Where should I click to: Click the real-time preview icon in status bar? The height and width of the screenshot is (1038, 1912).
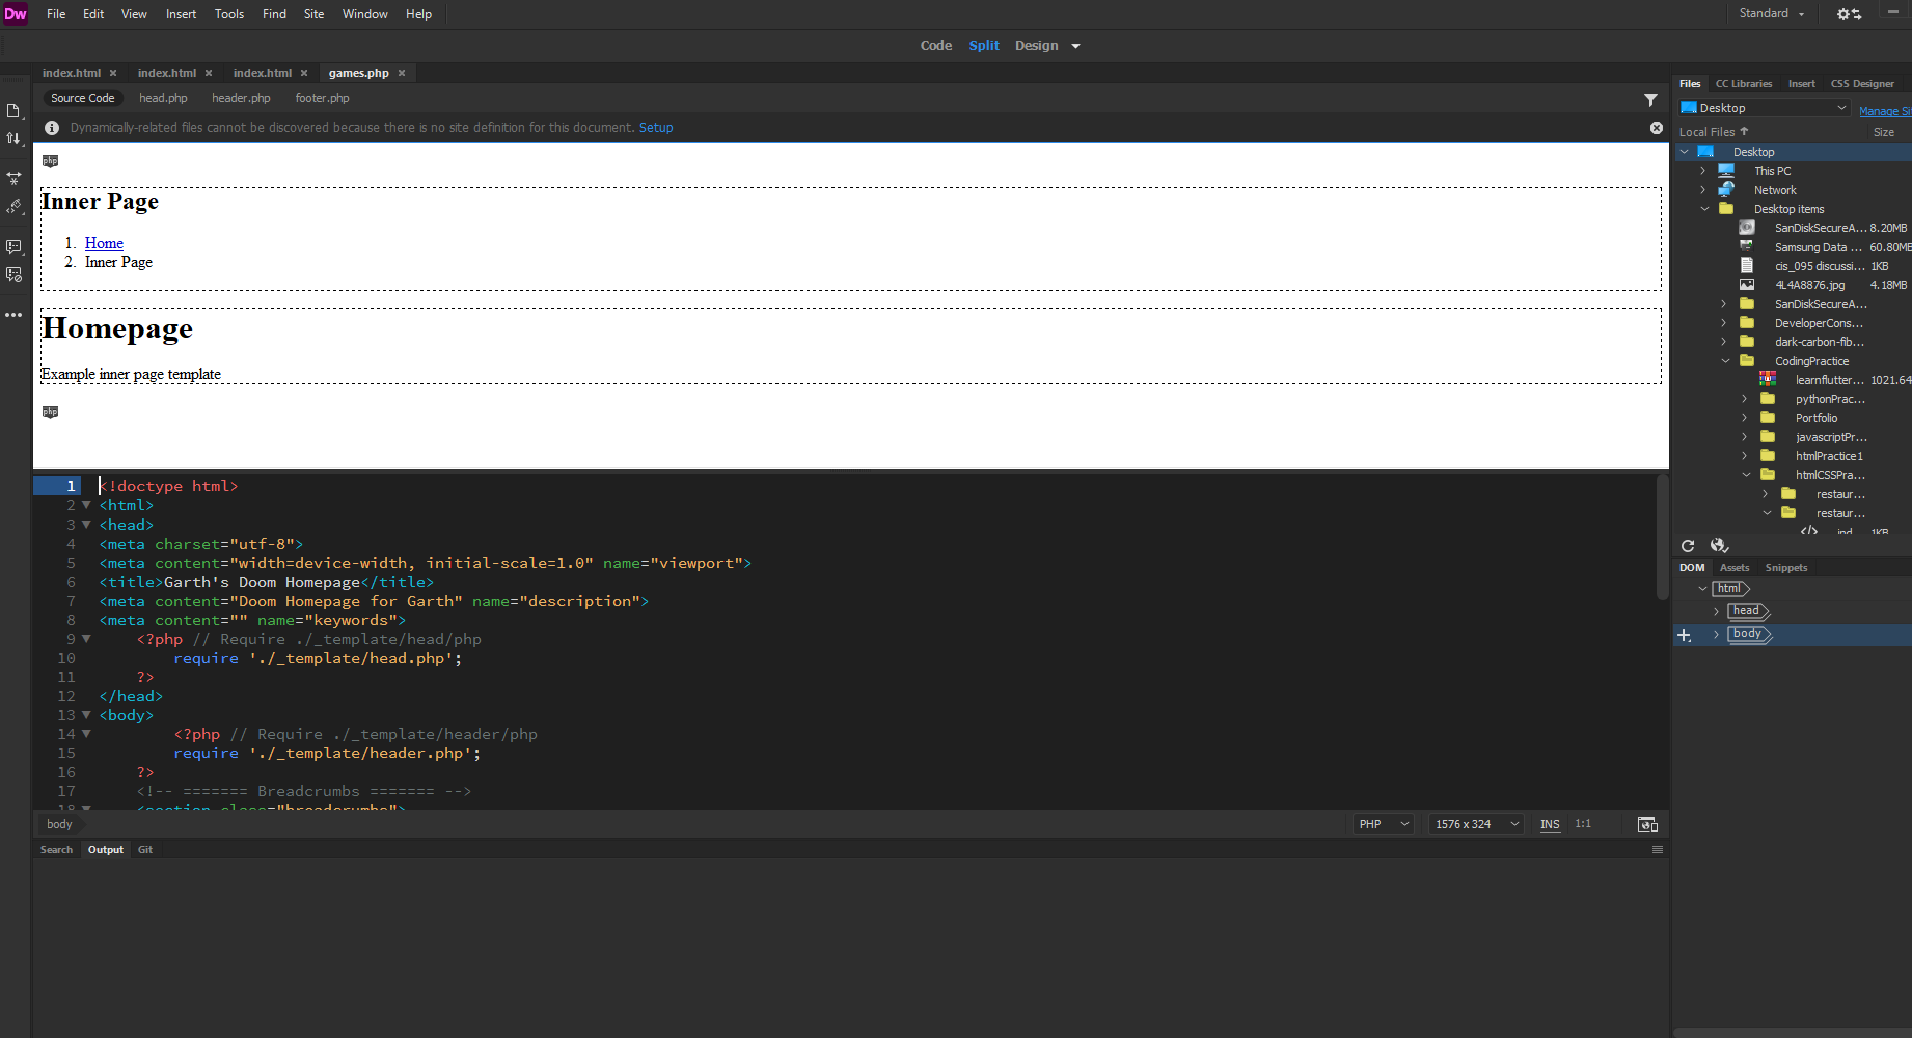tap(1647, 825)
